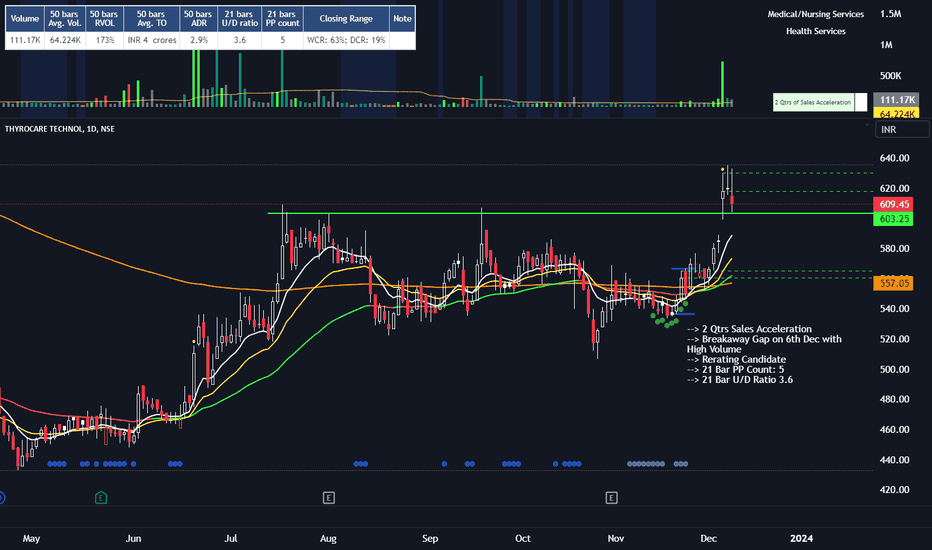The height and width of the screenshot is (550, 932).
Task: Select the Volume header cell
Action: pos(25,18)
